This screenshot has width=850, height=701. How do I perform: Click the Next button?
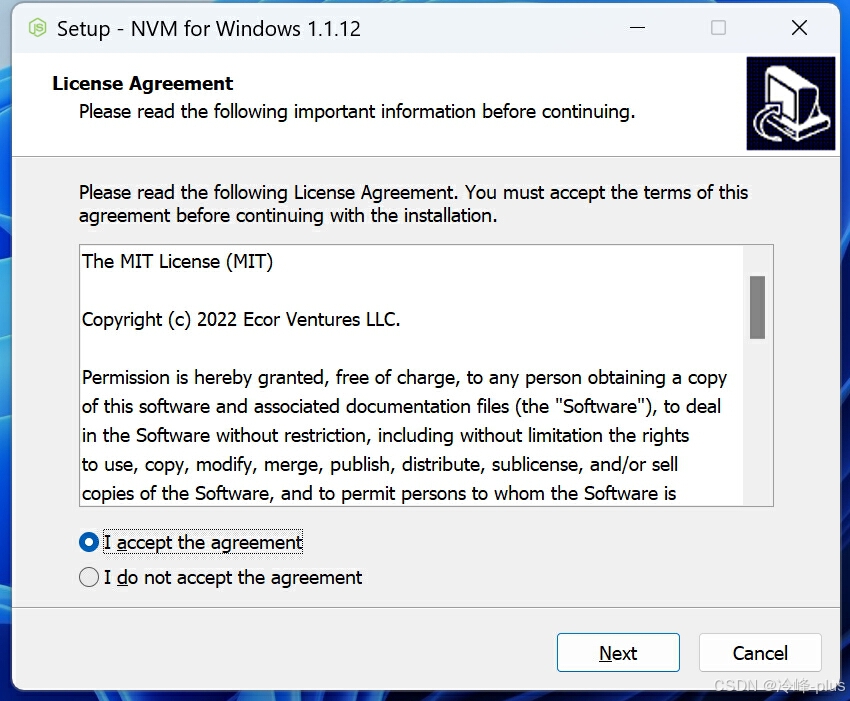(x=618, y=653)
